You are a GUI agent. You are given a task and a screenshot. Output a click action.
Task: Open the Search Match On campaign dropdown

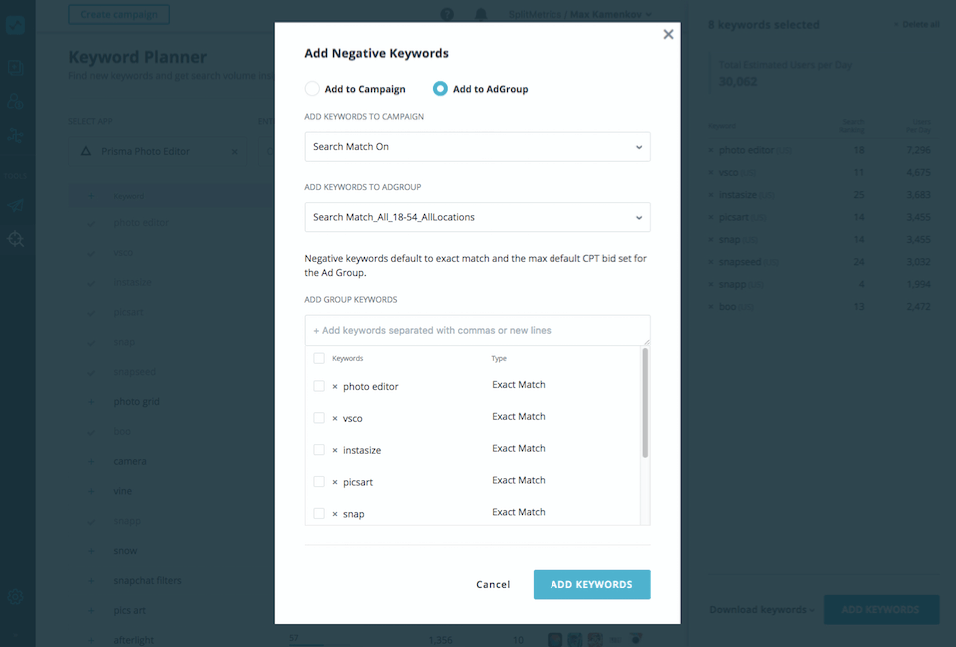(477, 146)
